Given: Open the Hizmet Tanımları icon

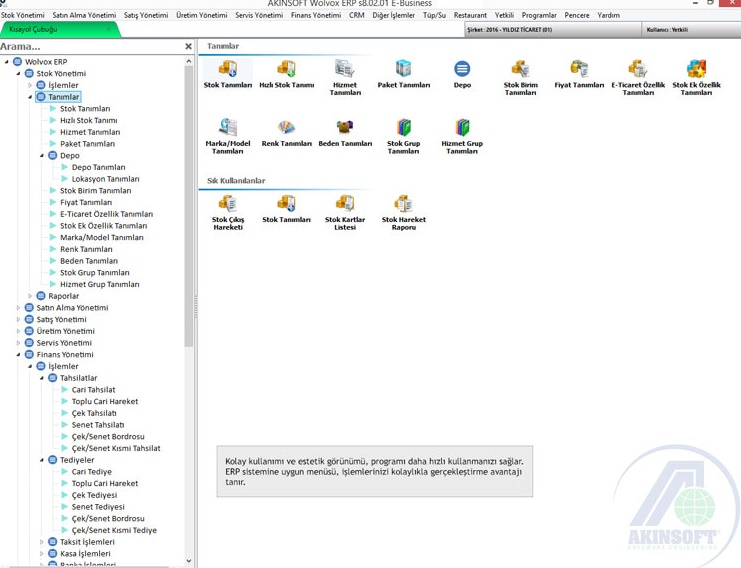Looking at the screenshot, I should [345, 78].
